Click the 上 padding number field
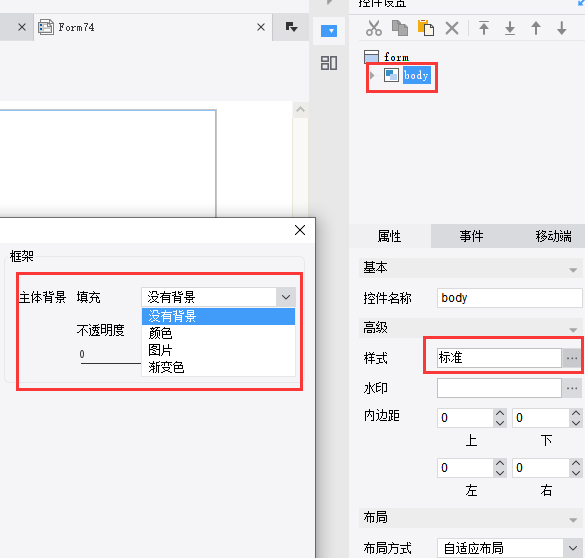The image size is (585, 558). 465,418
